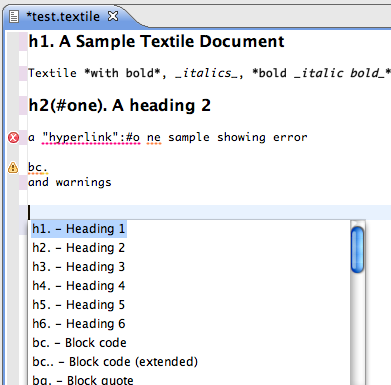Choose 'h5. – Heading 5' from the suggestions
Viewport: 391px width, 385px height.
click(79, 305)
